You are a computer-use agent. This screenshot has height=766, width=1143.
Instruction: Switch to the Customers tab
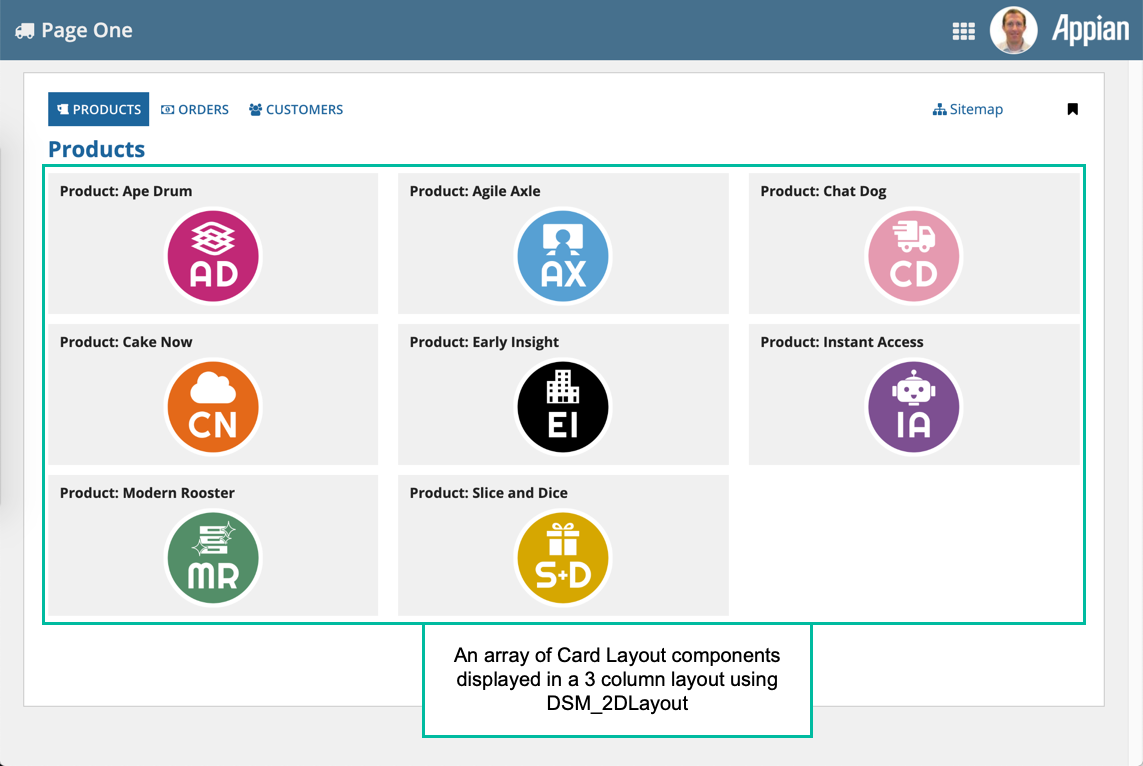[296, 110]
